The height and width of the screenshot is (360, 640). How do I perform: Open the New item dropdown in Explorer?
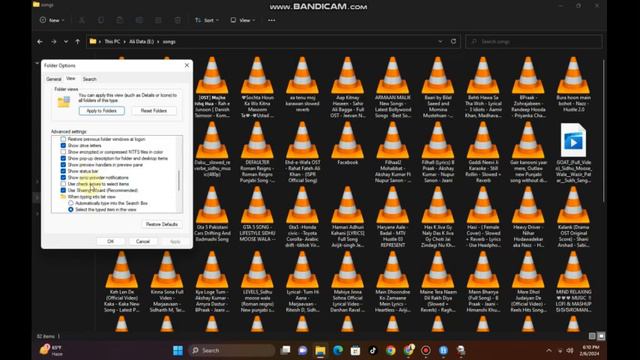[52, 20]
